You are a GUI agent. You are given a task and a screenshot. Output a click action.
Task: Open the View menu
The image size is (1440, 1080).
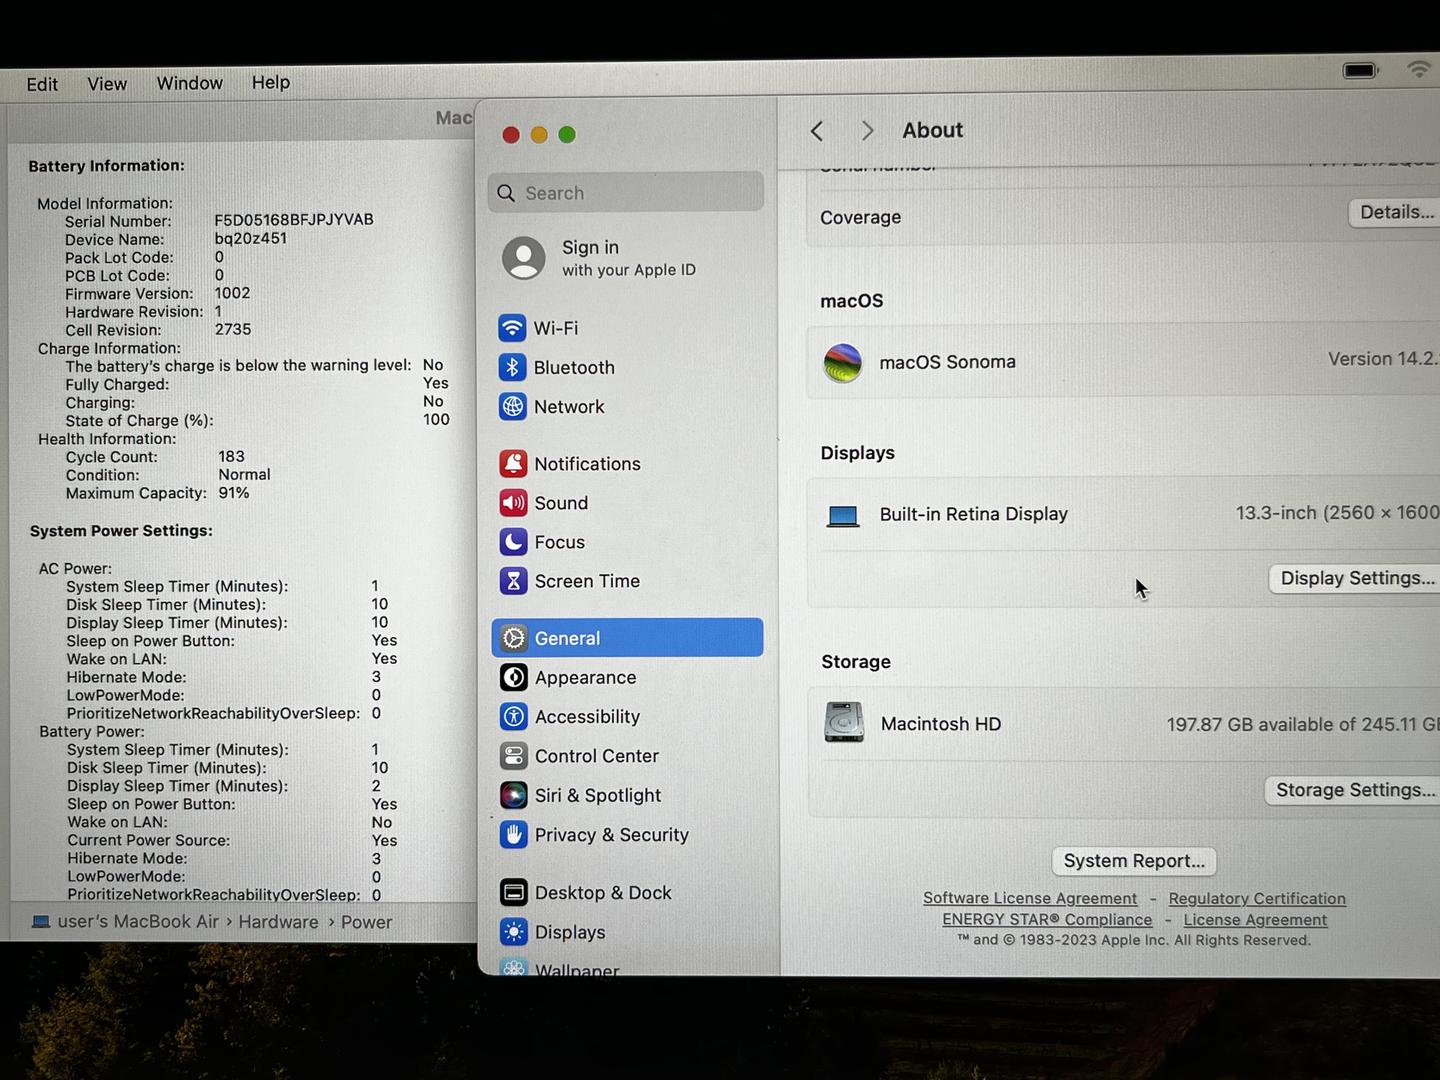click(x=107, y=84)
